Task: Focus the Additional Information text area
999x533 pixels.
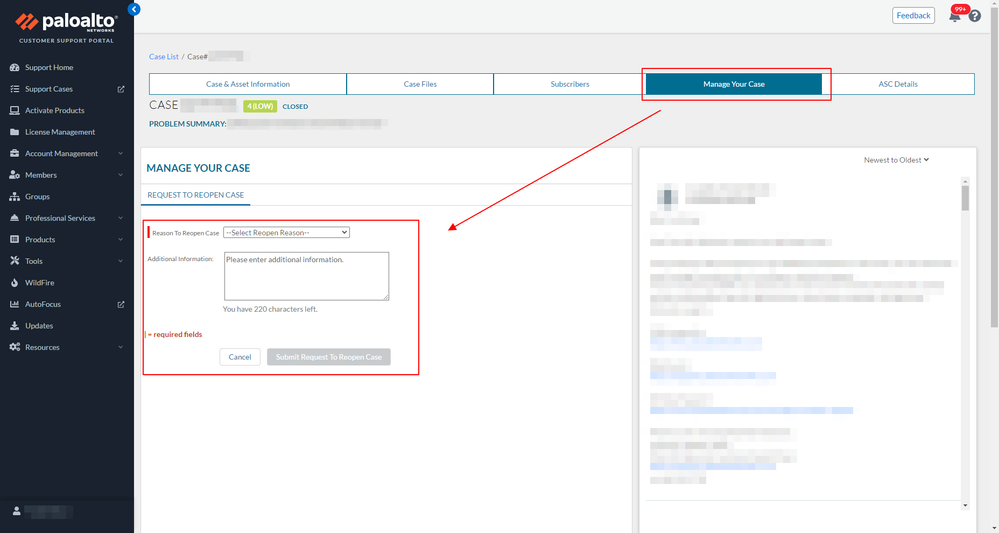Action: [x=306, y=276]
